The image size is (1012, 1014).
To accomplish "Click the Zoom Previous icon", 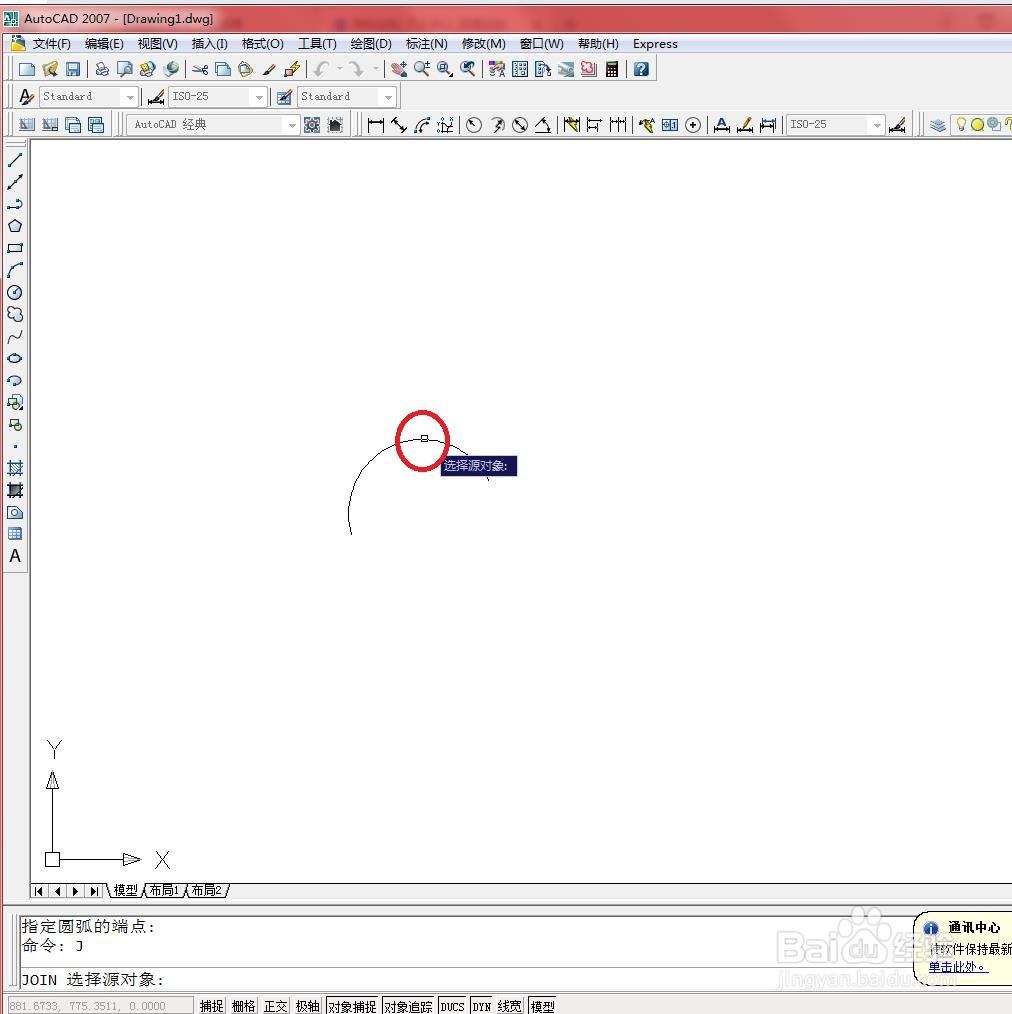I will pos(468,69).
